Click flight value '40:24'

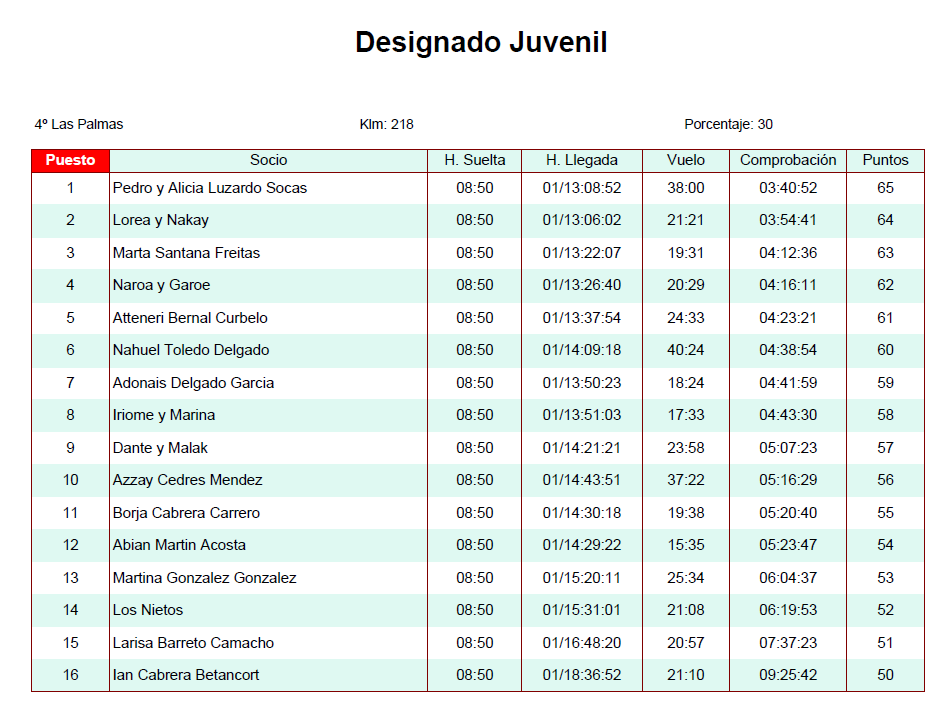click(686, 350)
